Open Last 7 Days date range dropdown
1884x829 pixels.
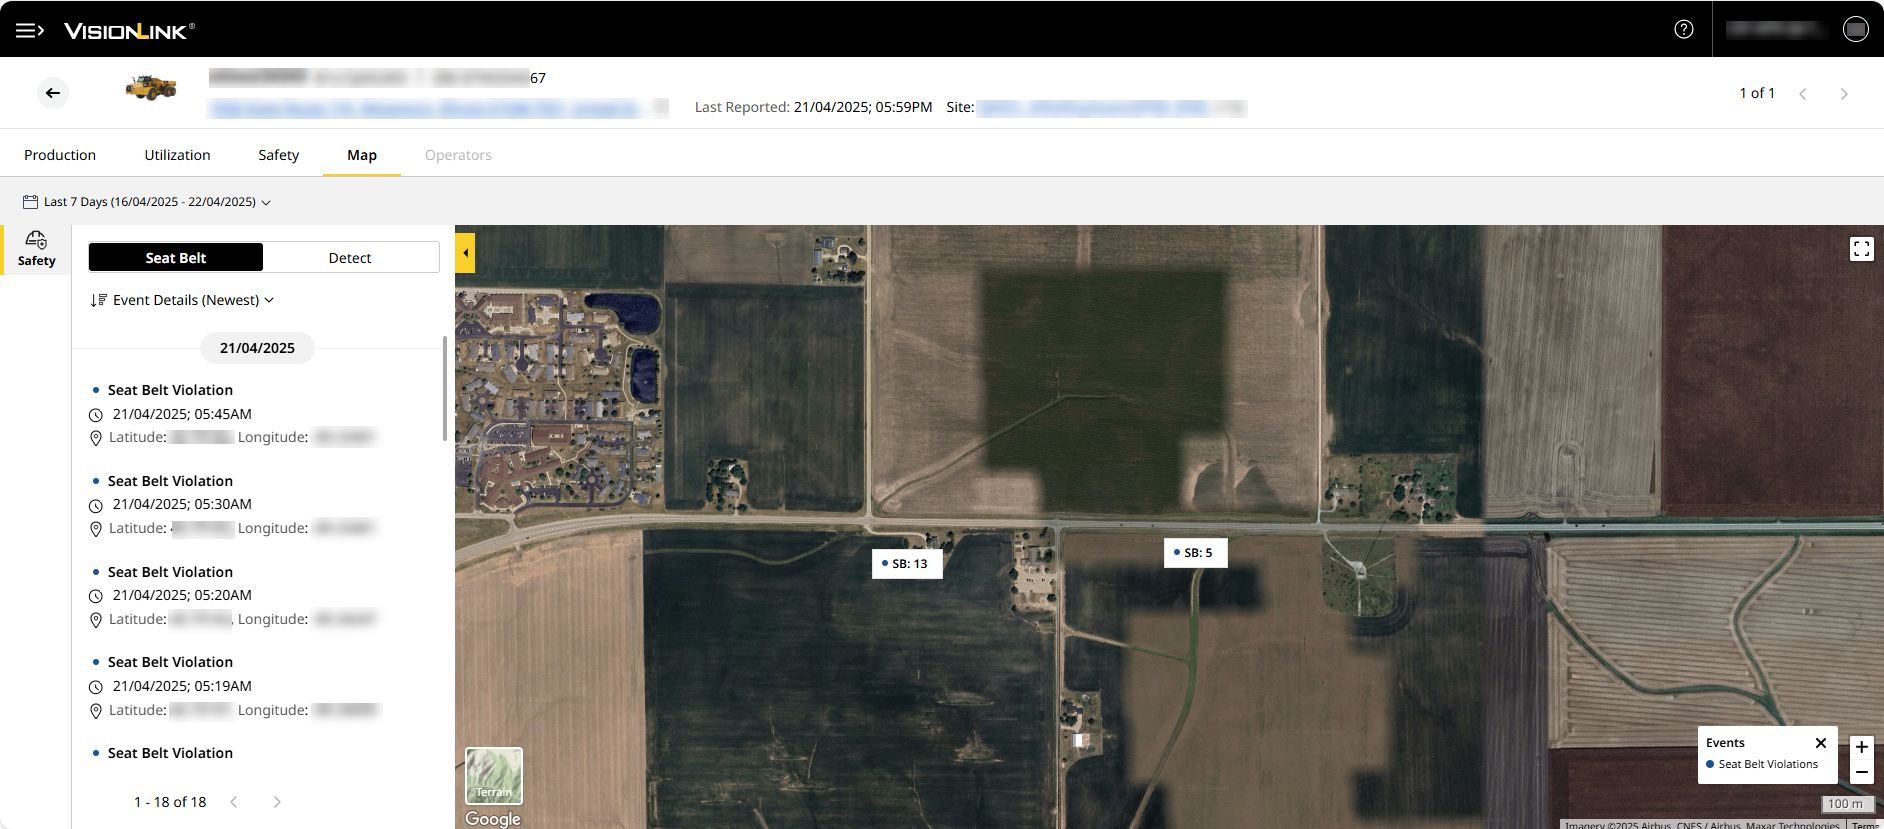point(147,202)
